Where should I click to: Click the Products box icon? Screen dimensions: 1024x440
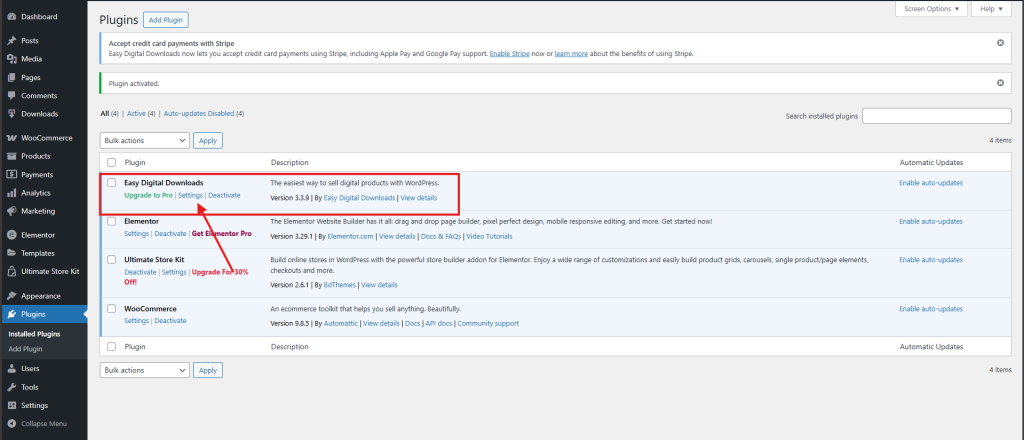tap(11, 156)
